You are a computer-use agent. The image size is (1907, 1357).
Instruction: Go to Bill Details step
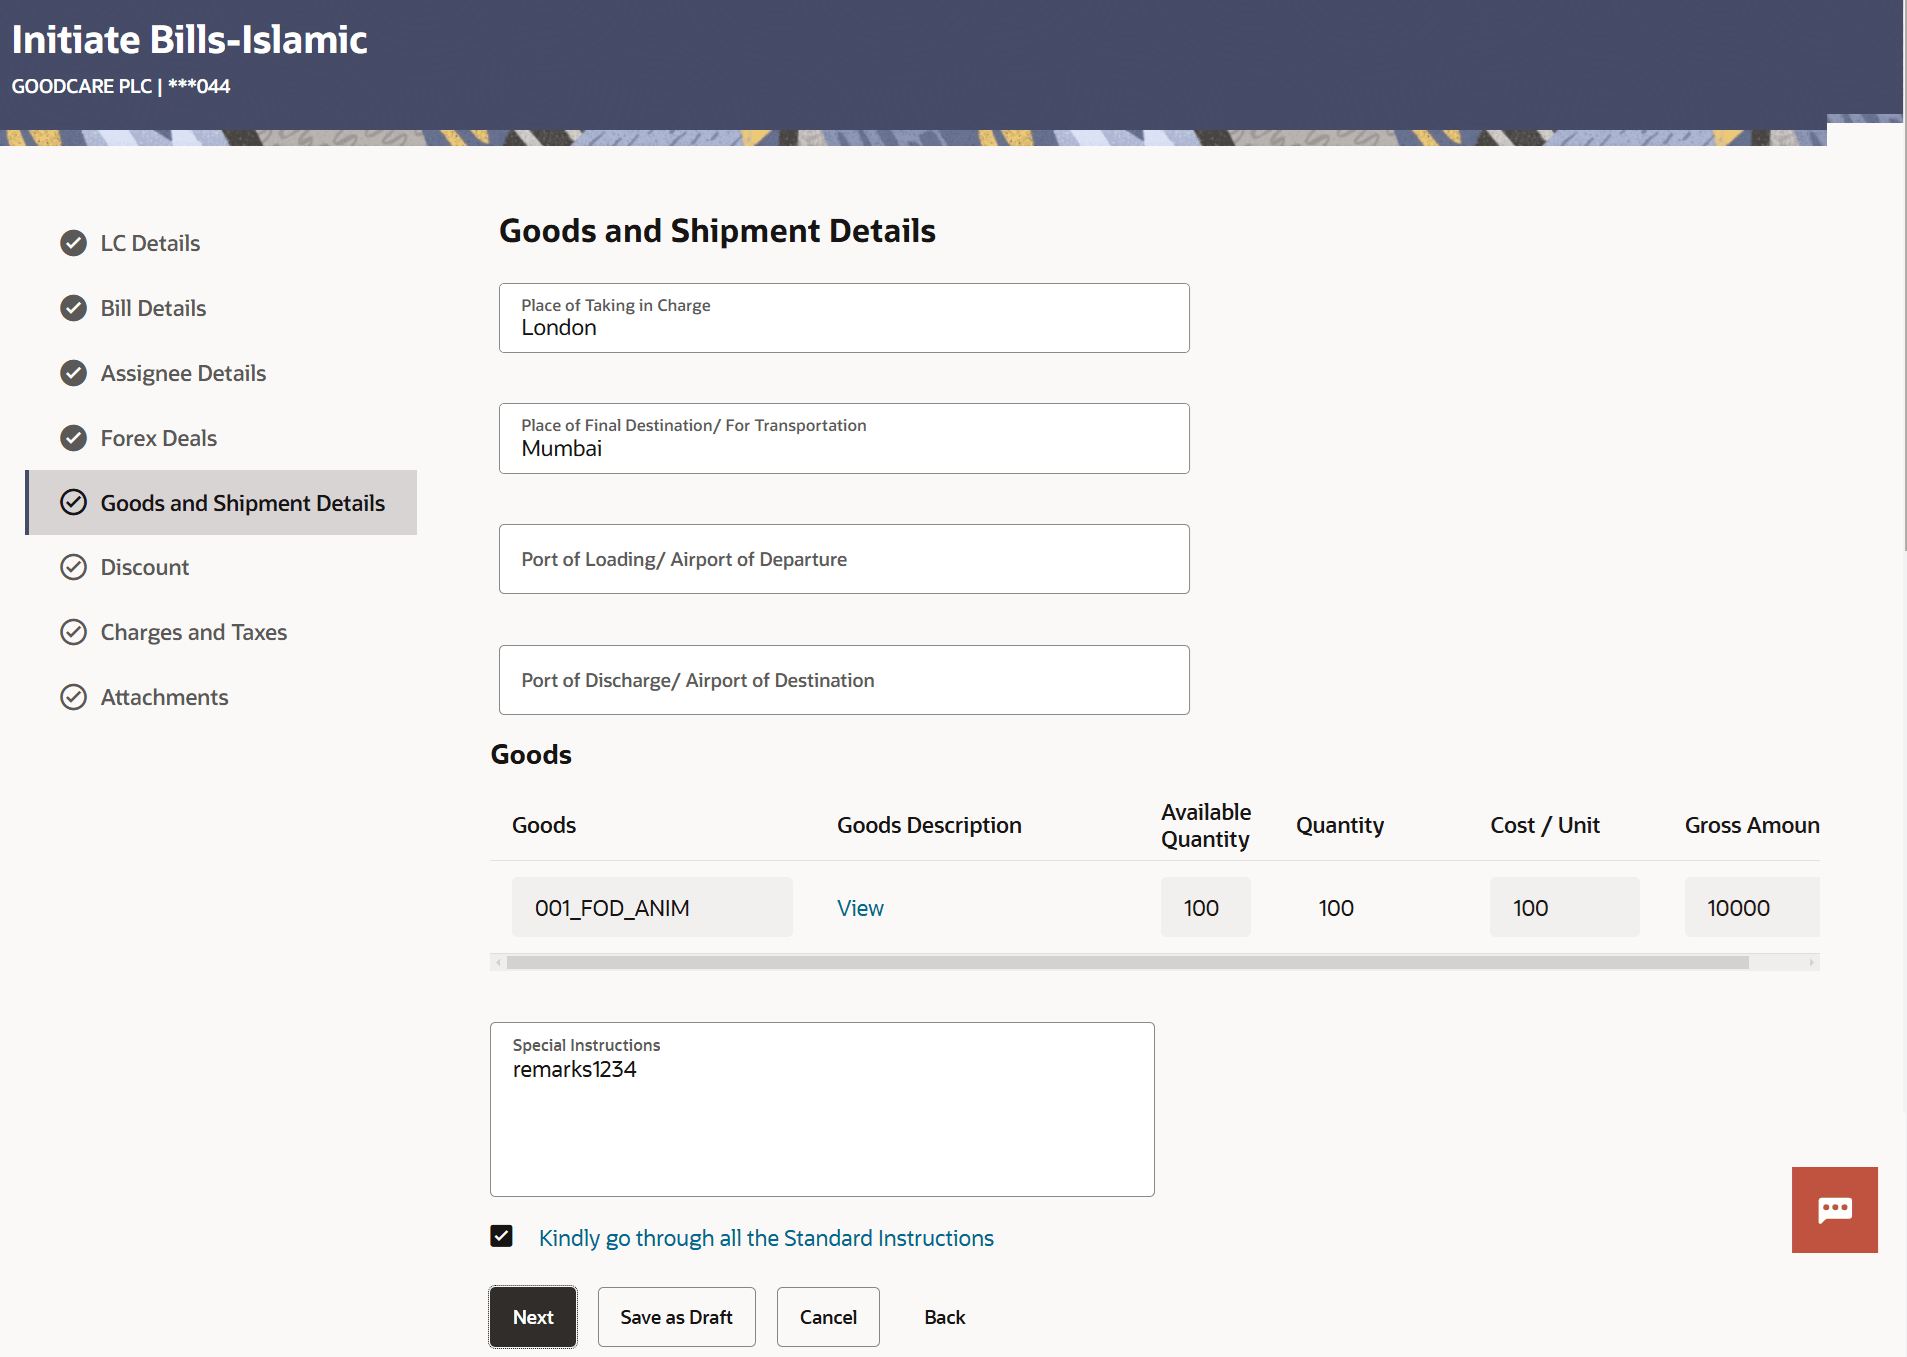153,308
